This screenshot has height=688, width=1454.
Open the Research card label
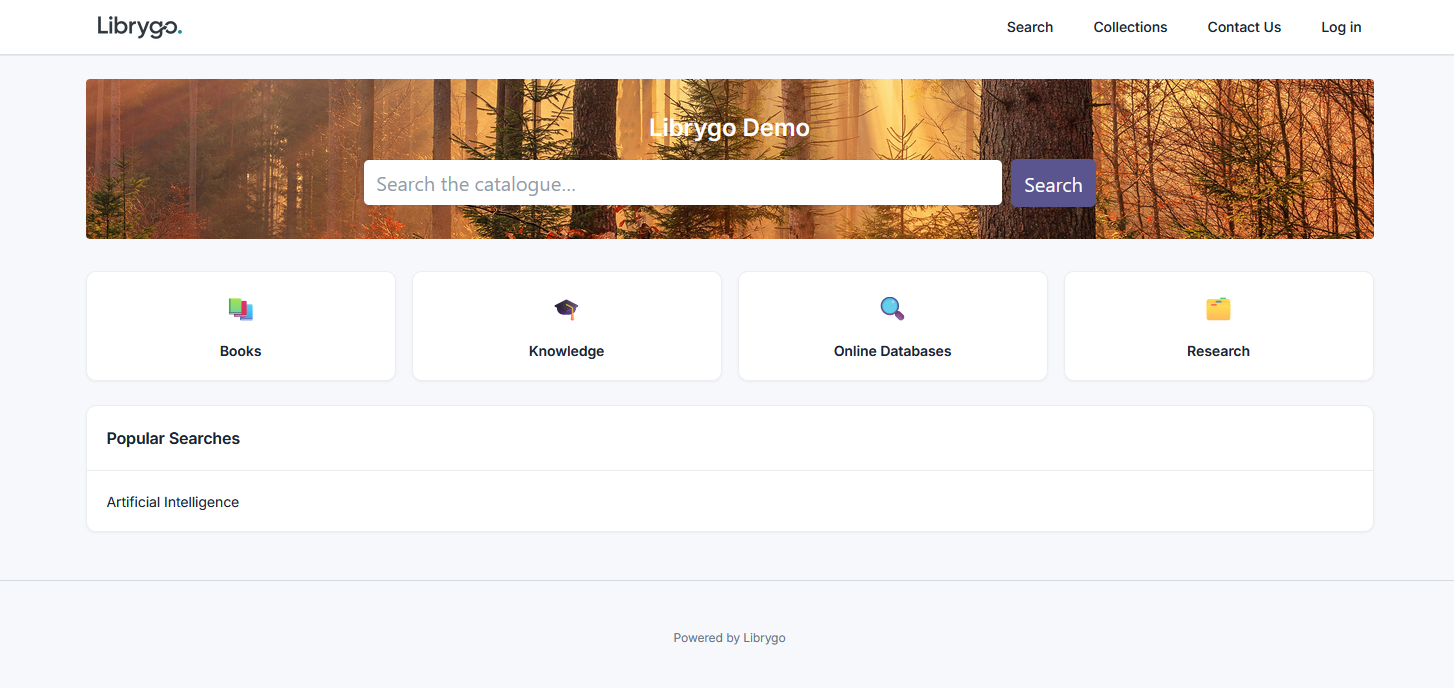1218,351
